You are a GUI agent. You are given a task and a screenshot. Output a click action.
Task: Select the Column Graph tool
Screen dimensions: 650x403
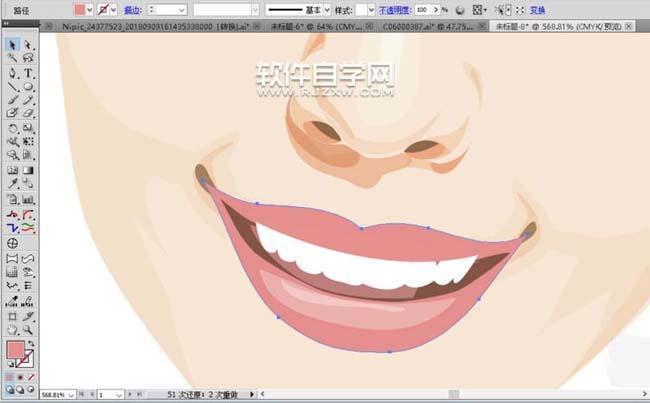coord(28,199)
